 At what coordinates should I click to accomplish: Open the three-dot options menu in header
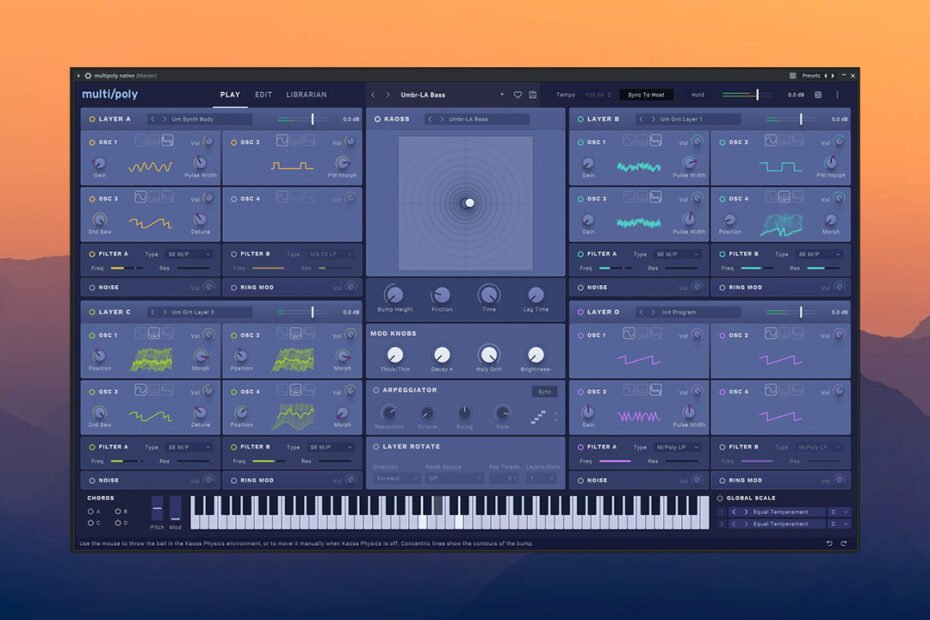[x=838, y=95]
